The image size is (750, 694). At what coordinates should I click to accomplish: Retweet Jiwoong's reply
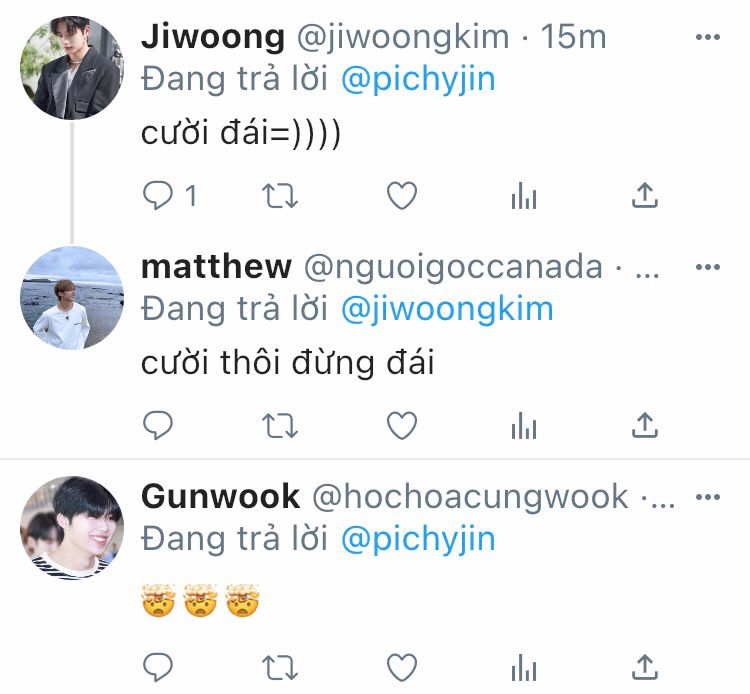click(280, 196)
